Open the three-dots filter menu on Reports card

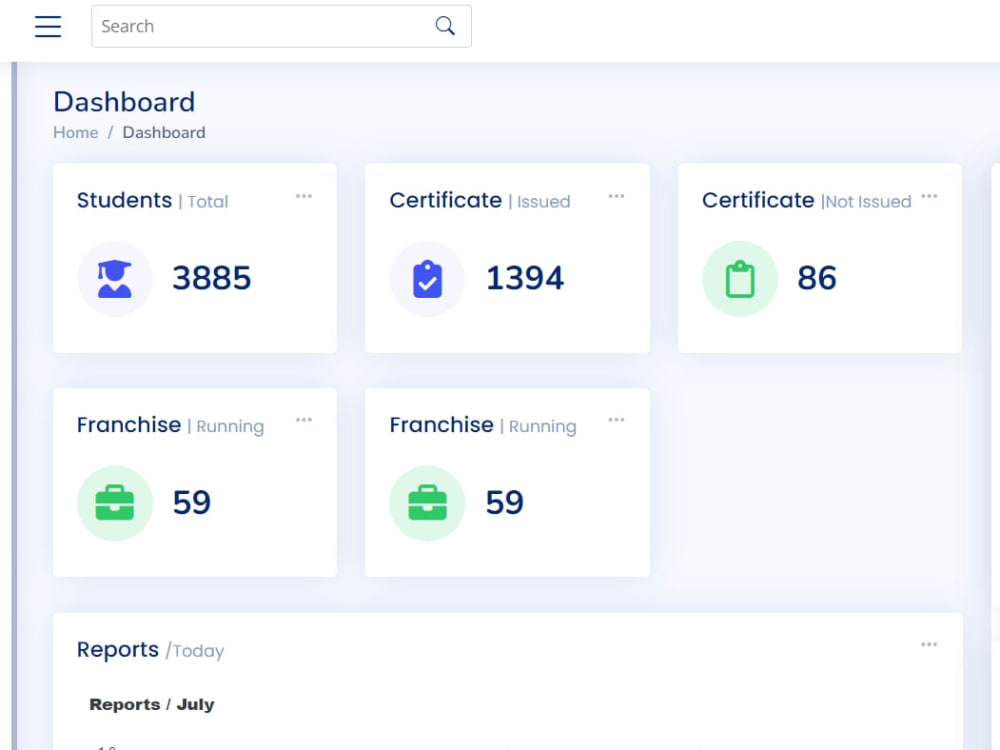(929, 645)
